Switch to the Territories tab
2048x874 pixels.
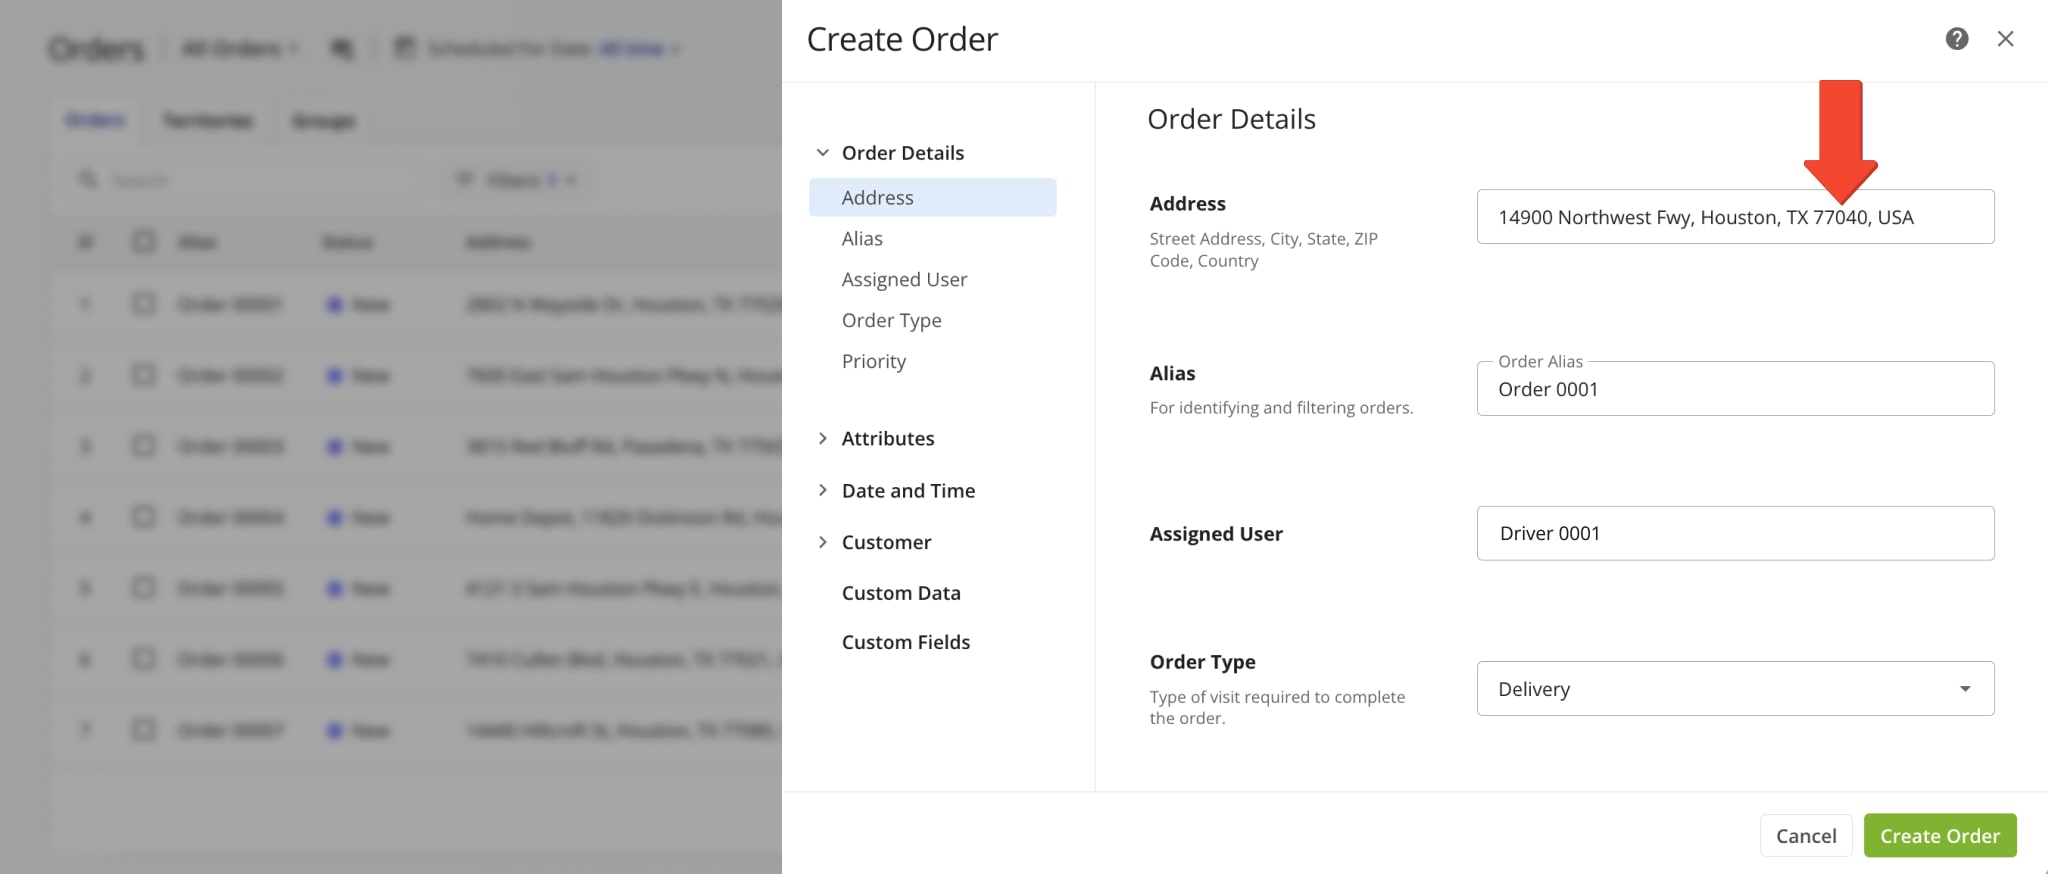pos(207,121)
